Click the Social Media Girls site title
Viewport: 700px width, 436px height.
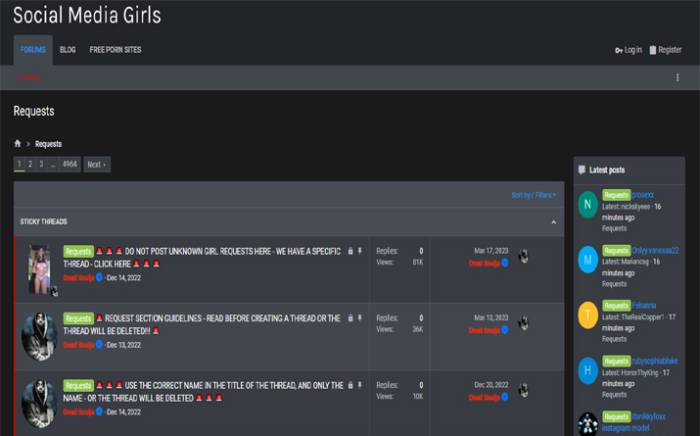(87, 15)
